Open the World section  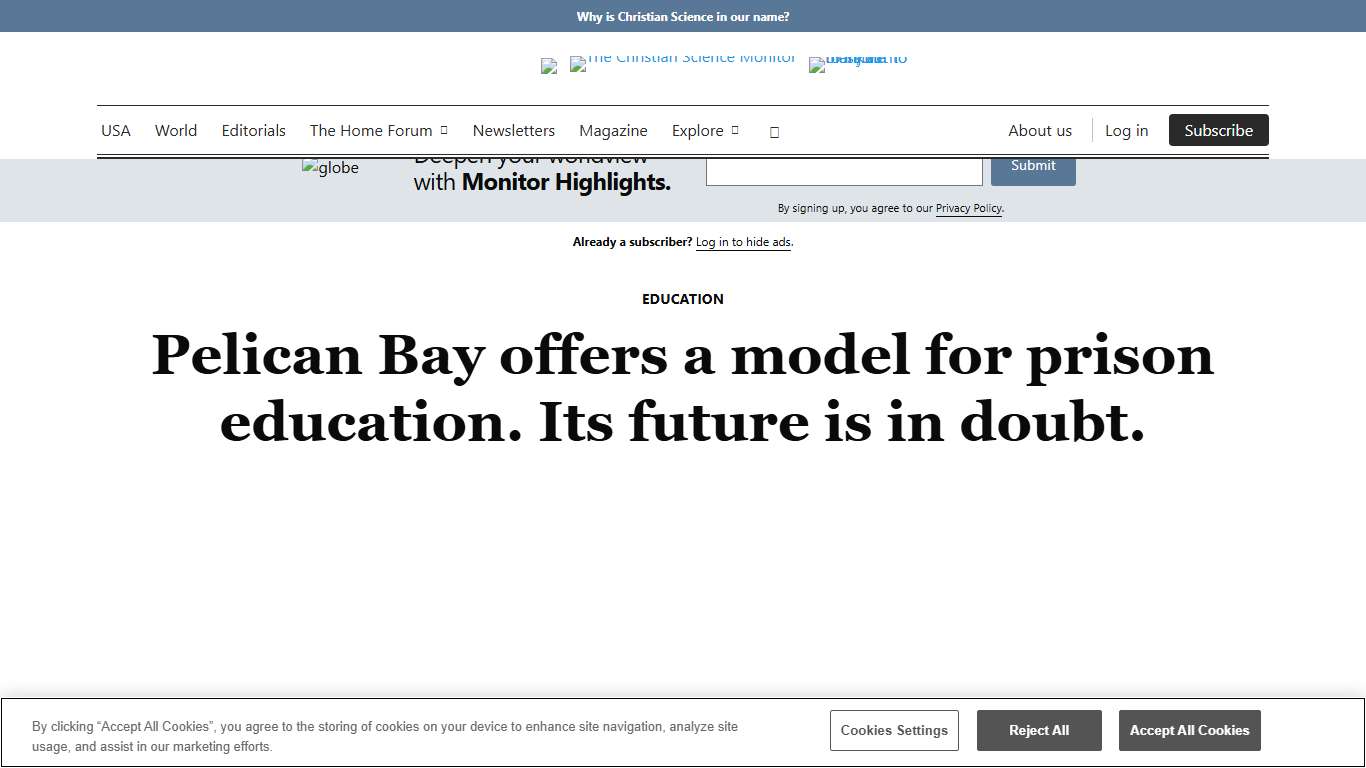click(x=176, y=130)
